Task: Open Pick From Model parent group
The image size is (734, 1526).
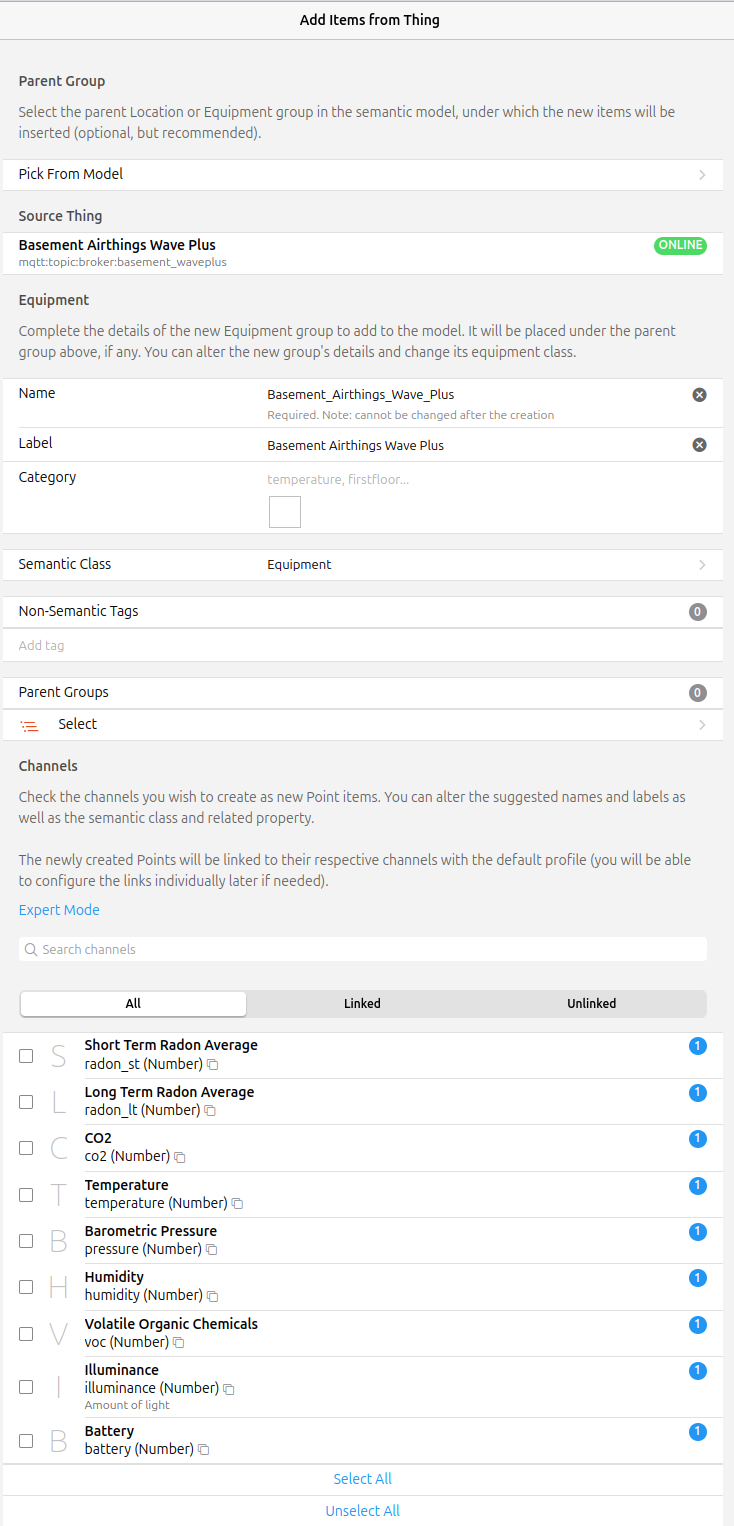Action: point(362,175)
